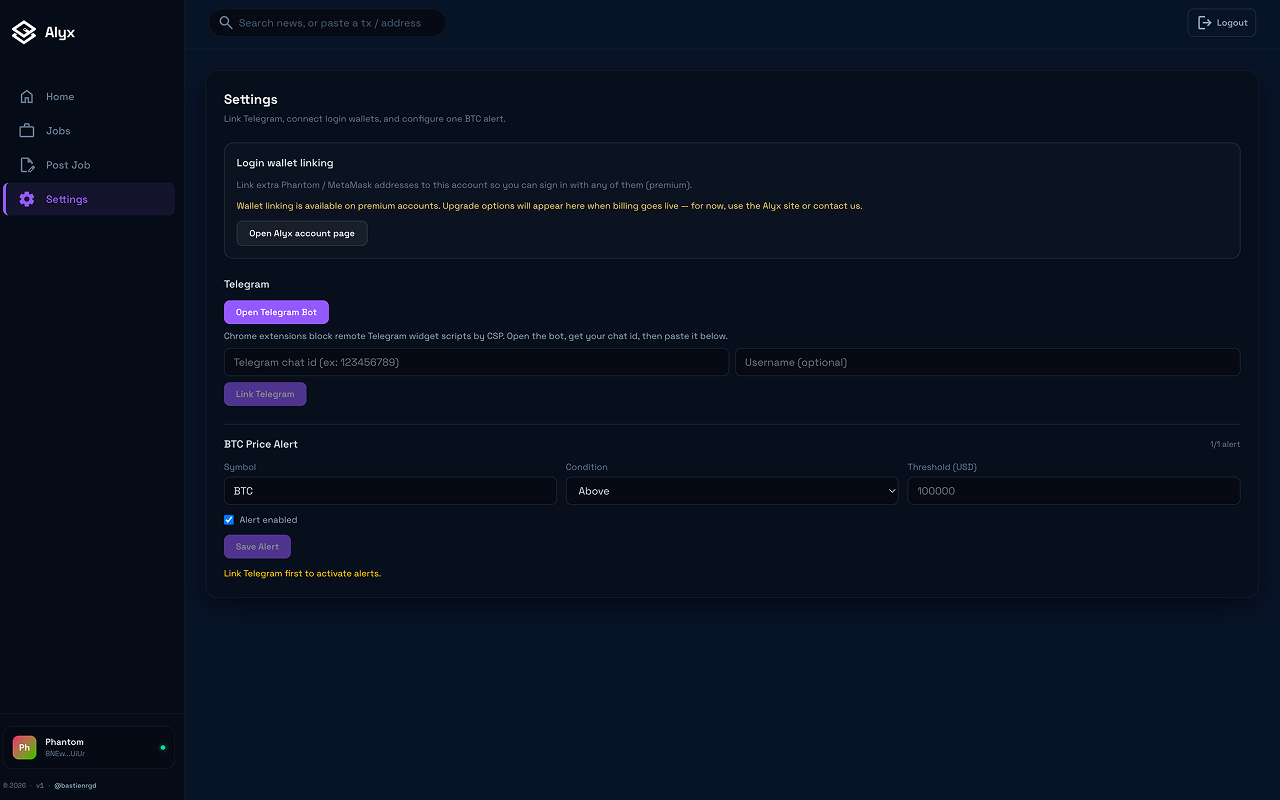Log out using the Logout button
Viewport: 1280px width, 800px height.
click(x=1222, y=23)
